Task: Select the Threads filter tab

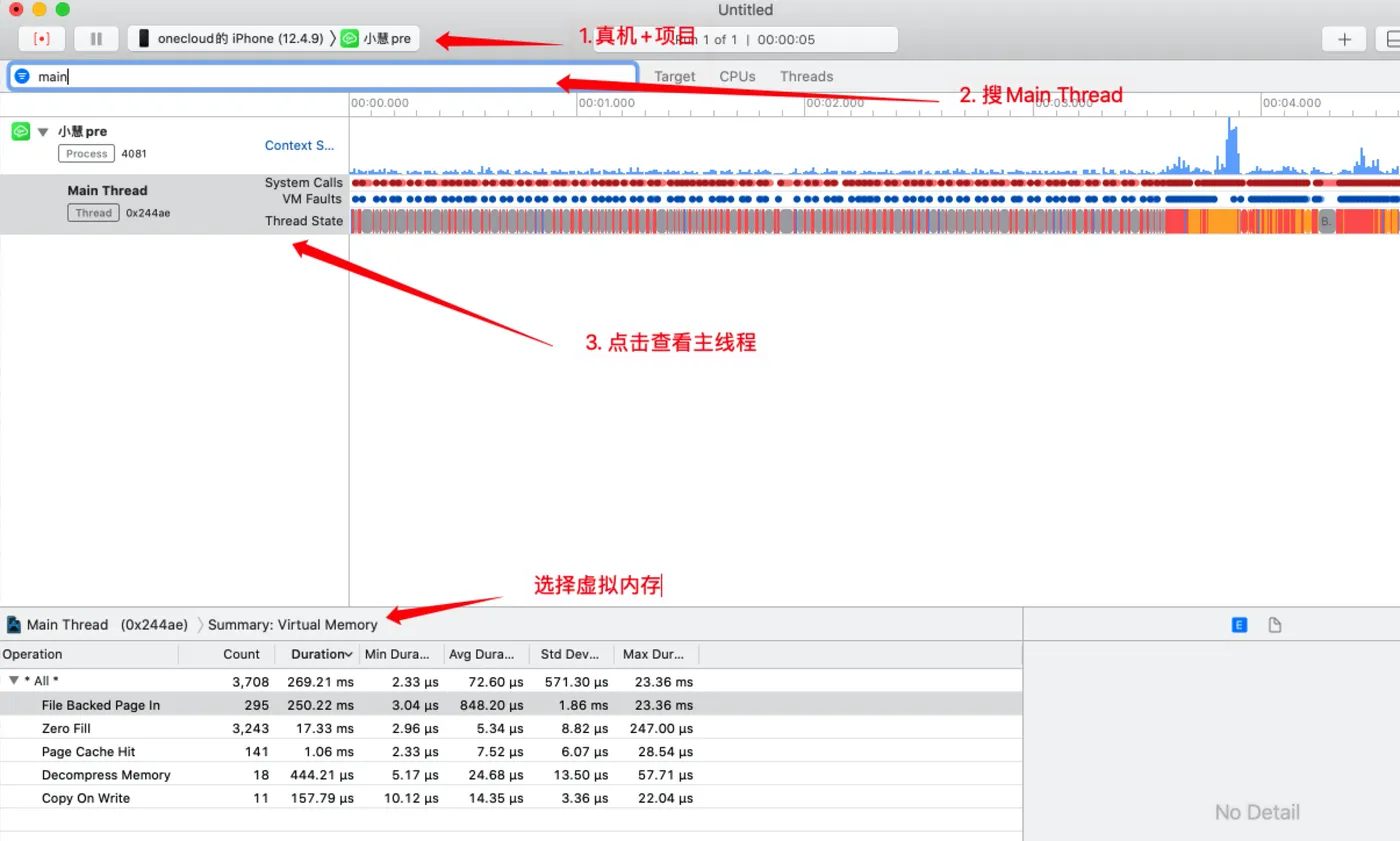Action: [x=806, y=76]
